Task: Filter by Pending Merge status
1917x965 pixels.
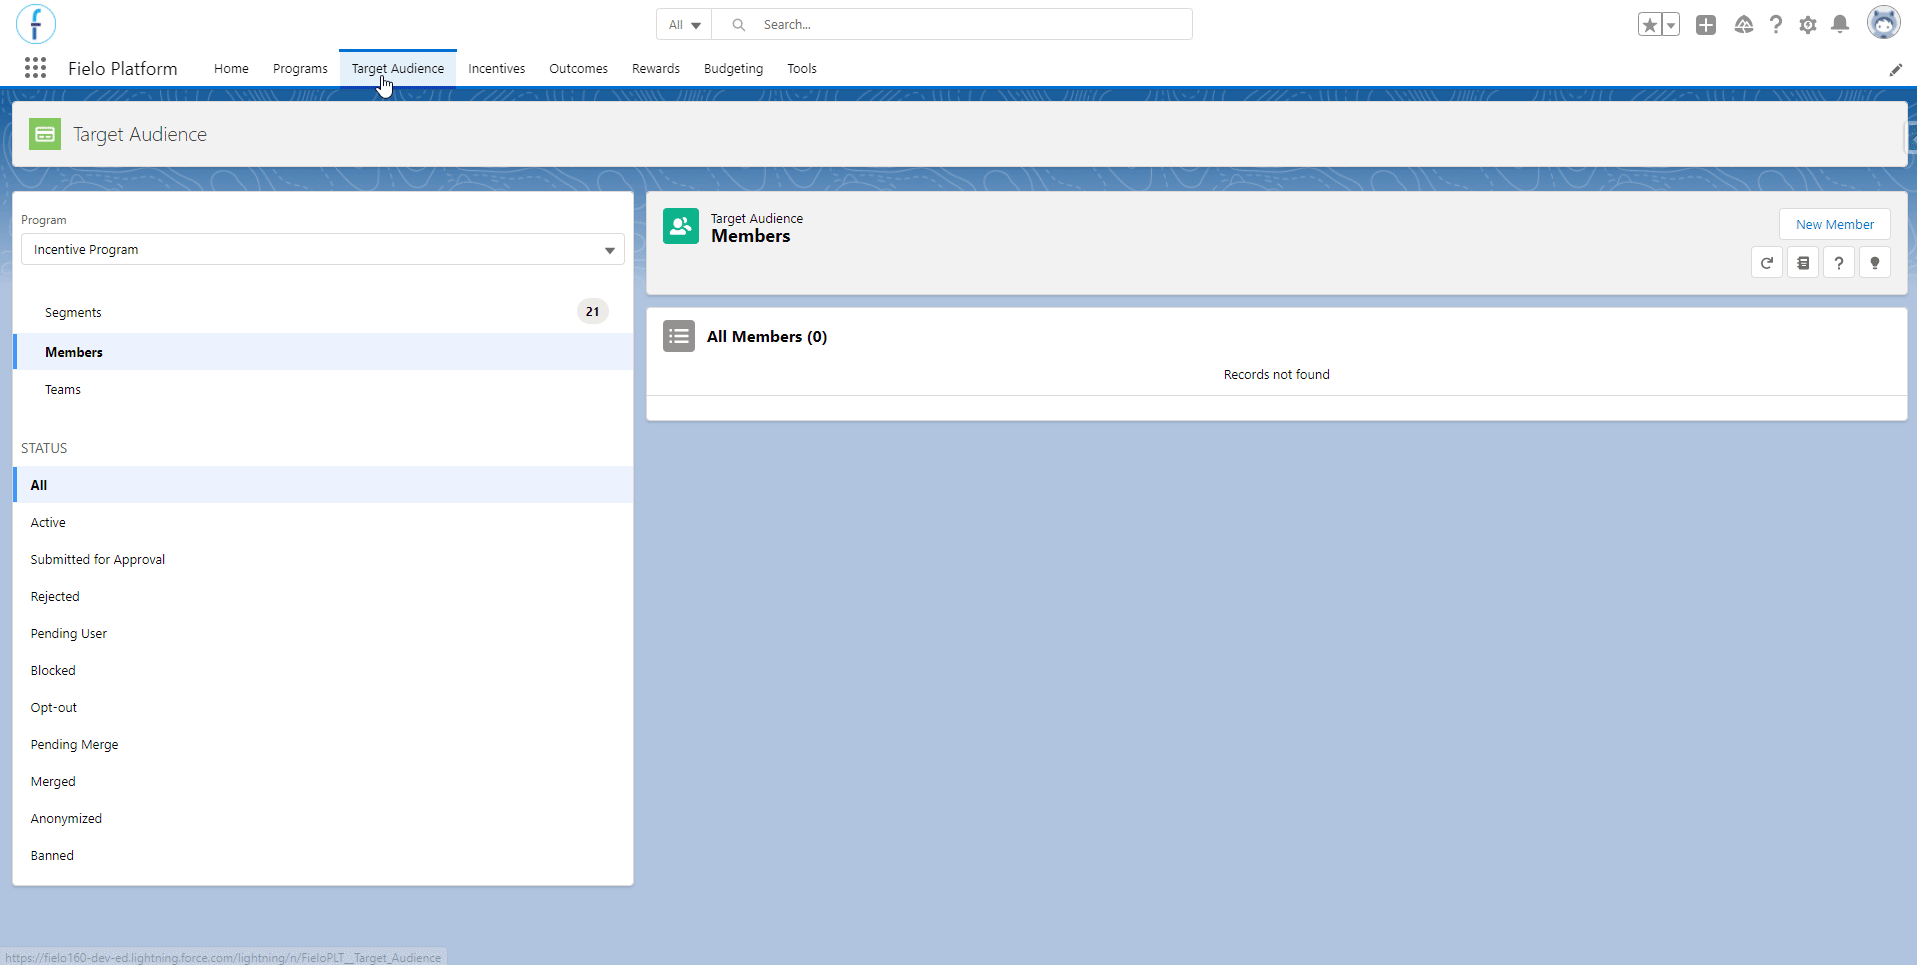Action: pos(323,744)
